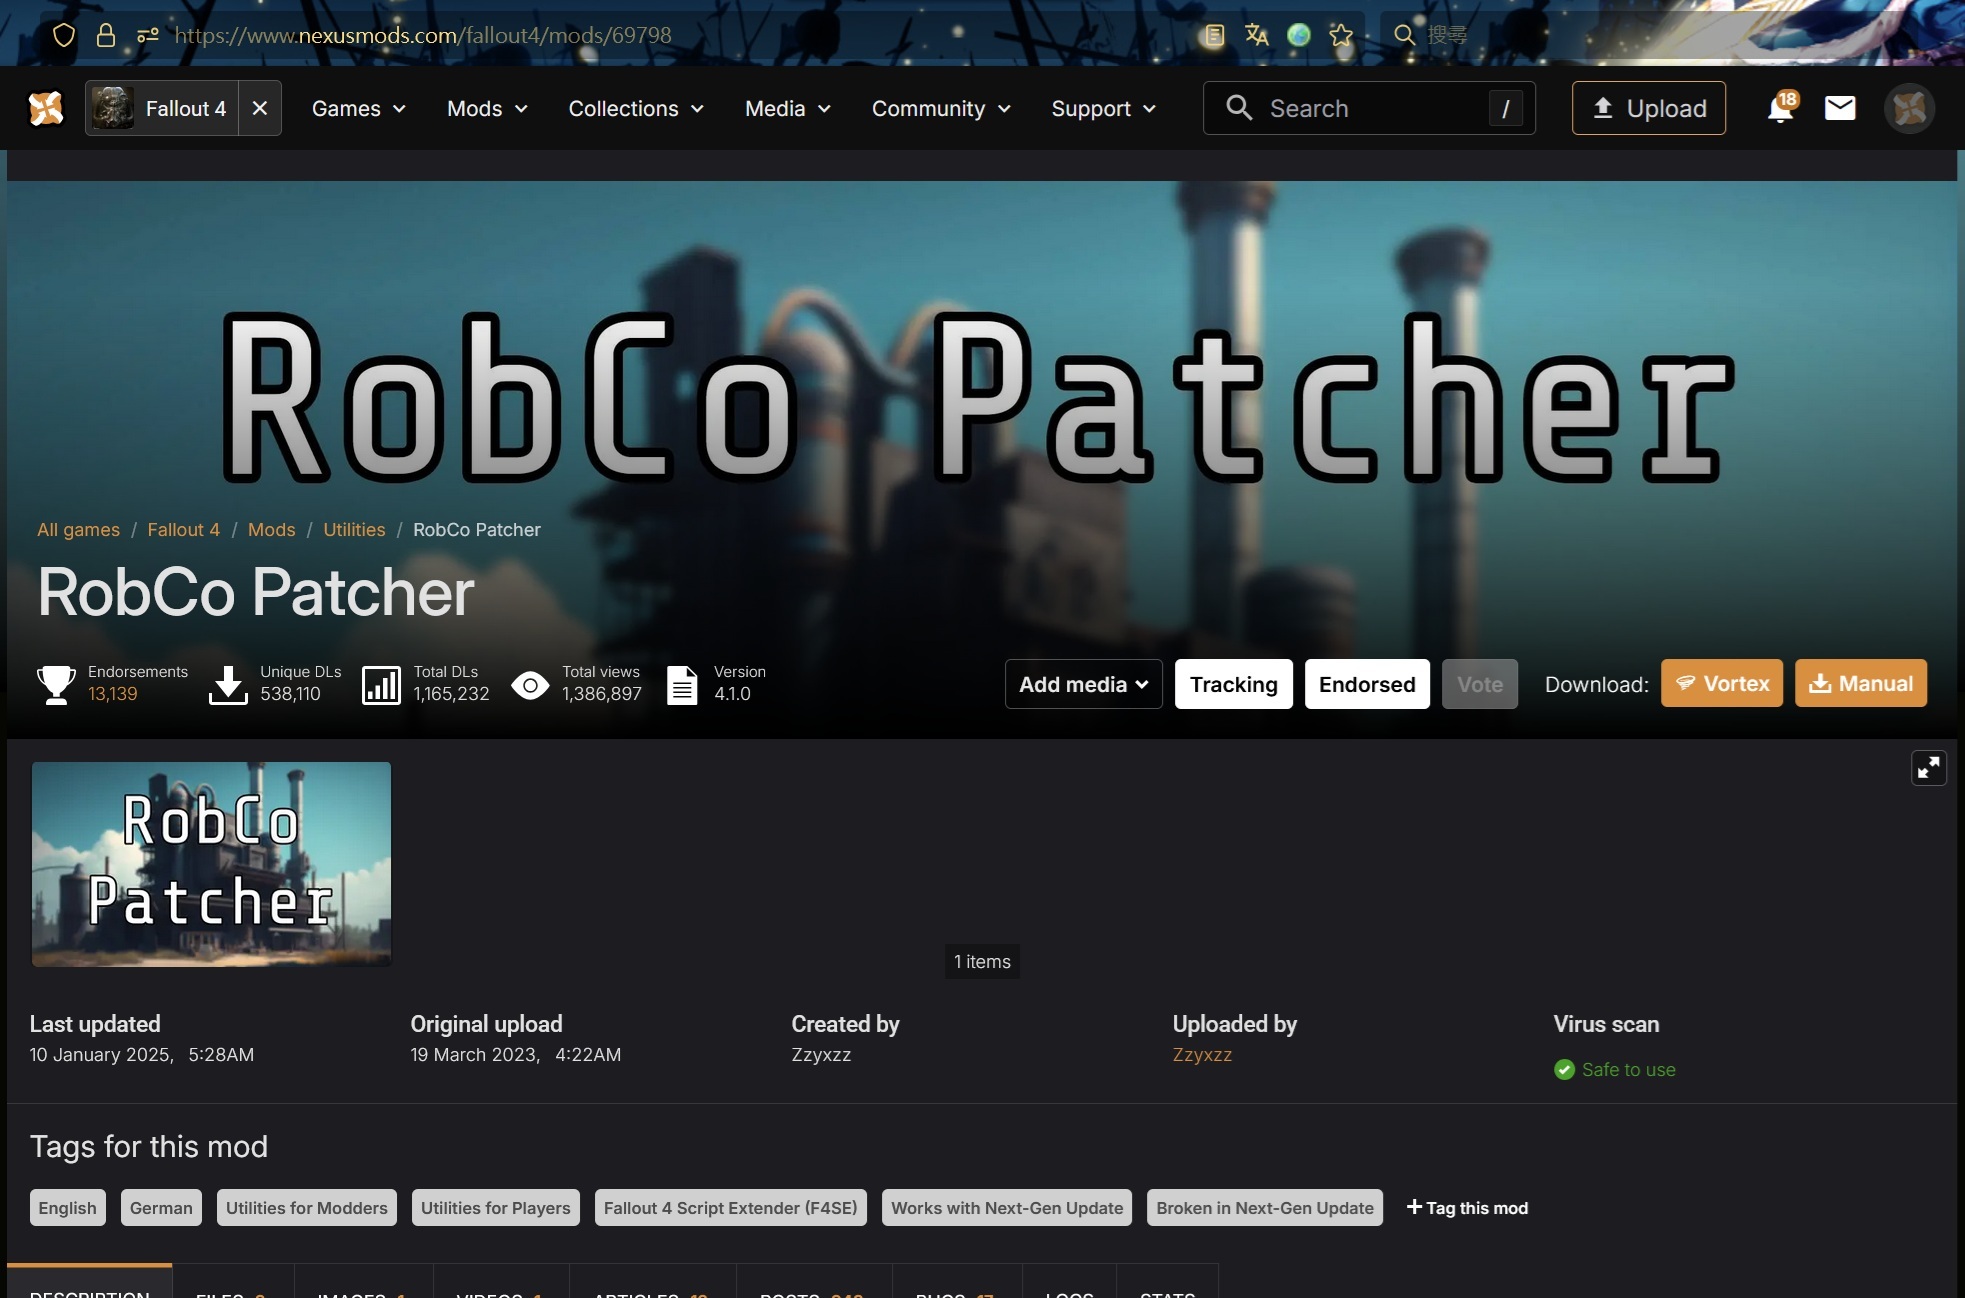Click the translate page icon
The height and width of the screenshot is (1298, 1965).
[x=1256, y=35]
